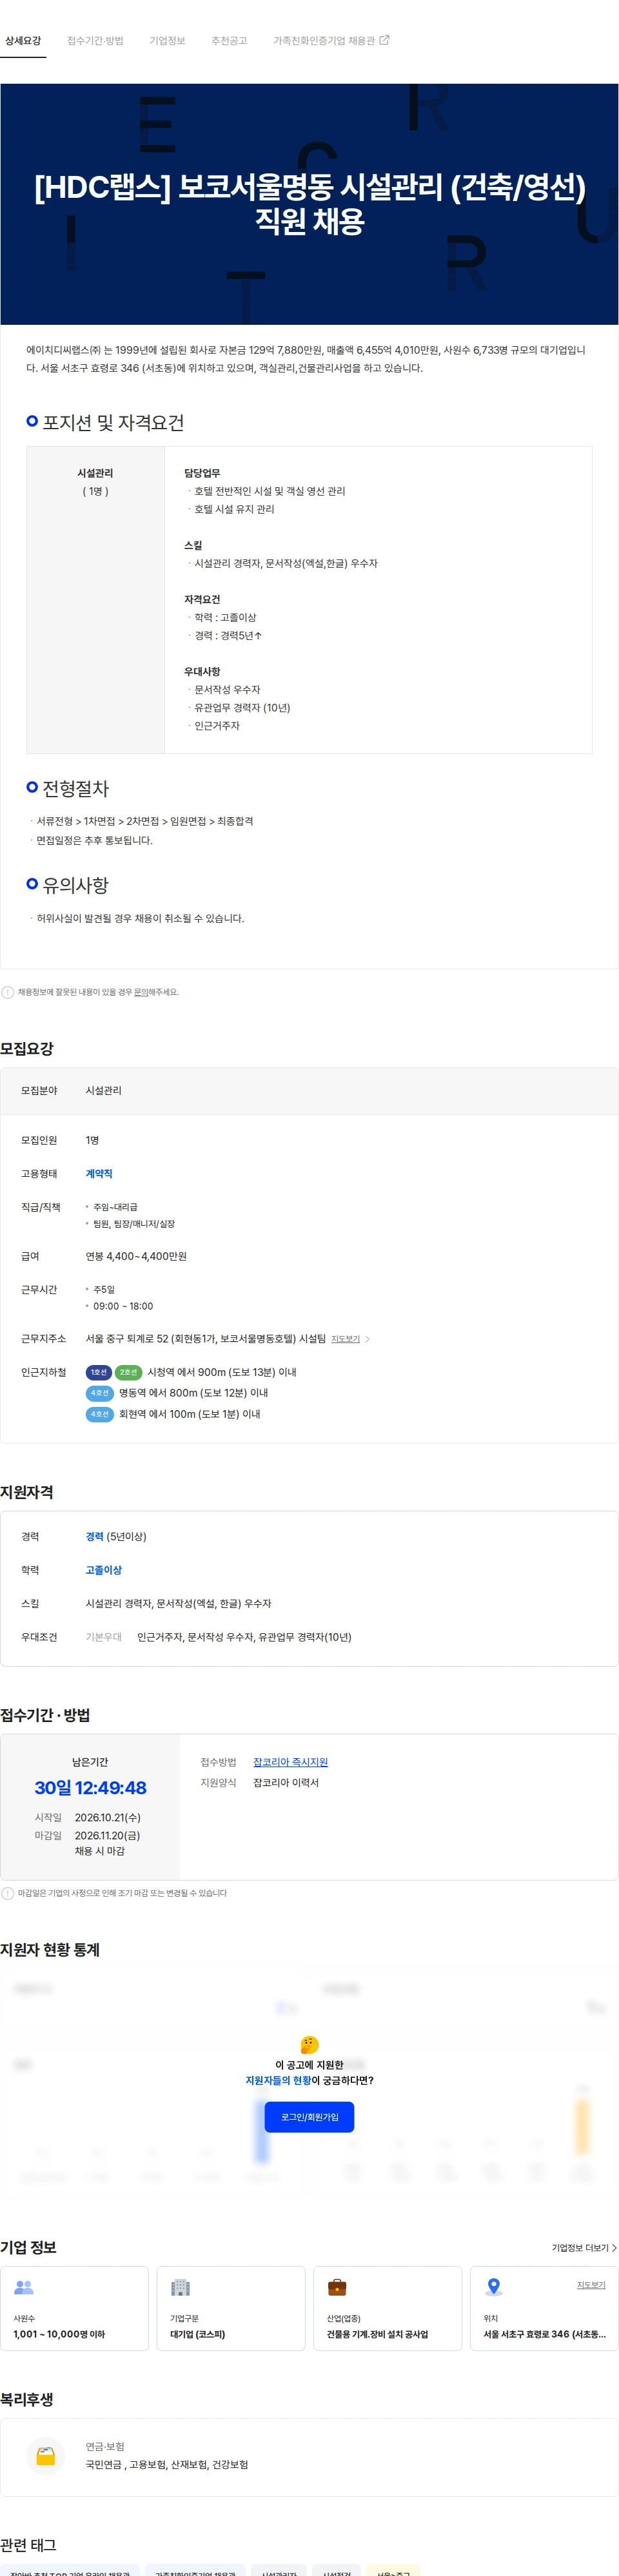Click info icon next to 채용정보에 잘못된 내용이
This screenshot has height=2576, width=619.
point(8,992)
